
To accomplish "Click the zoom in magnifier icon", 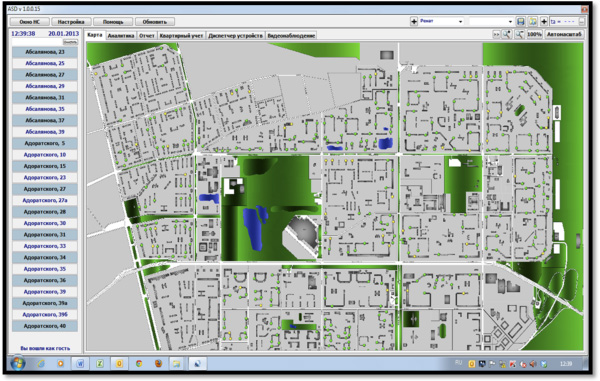I will [x=507, y=34].
